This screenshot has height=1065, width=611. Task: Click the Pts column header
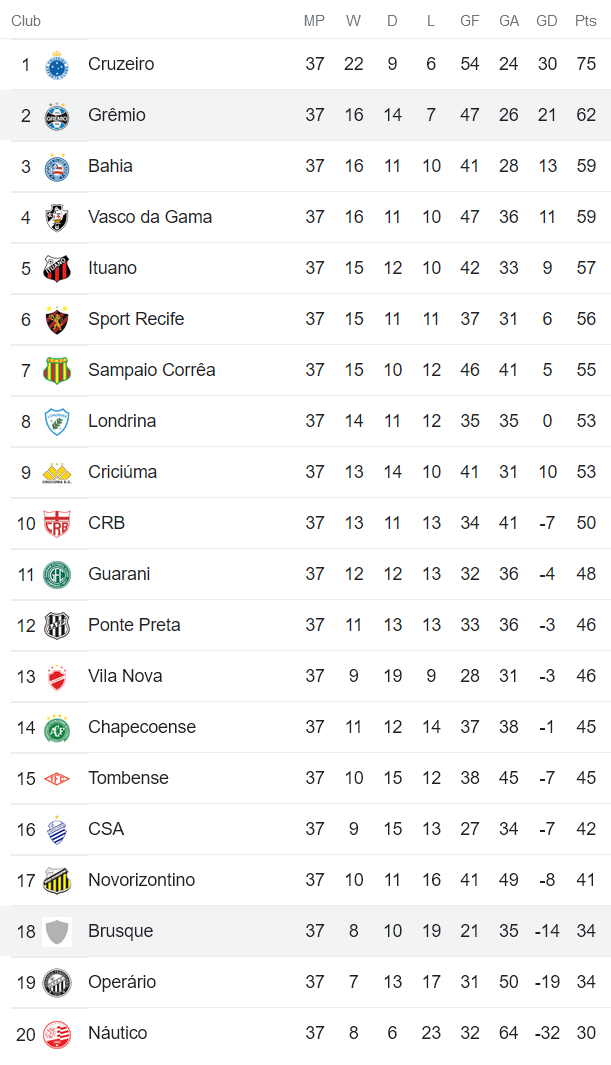pos(586,21)
